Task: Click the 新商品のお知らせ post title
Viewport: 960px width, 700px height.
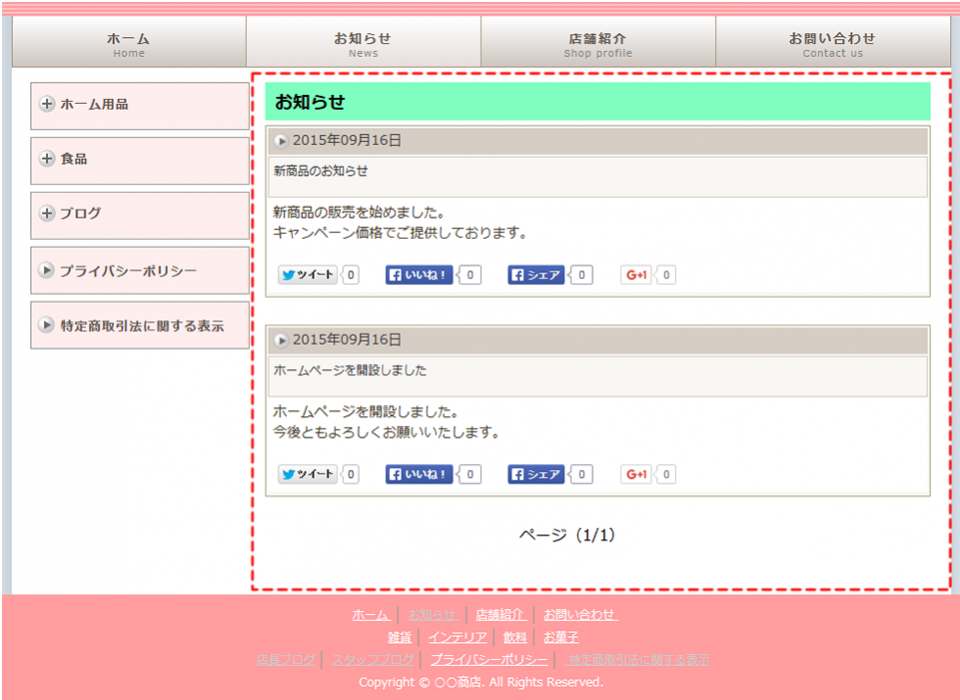Action: click(x=321, y=171)
